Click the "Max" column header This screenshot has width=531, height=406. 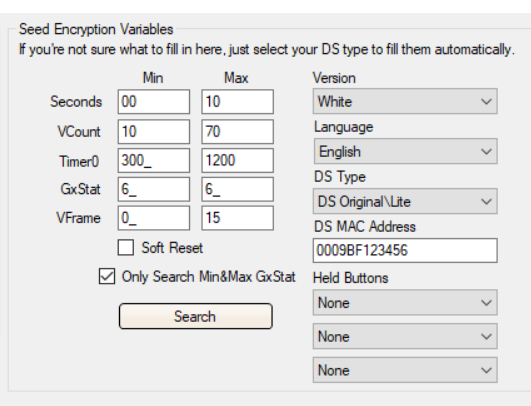pyautogui.click(x=236, y=78)
